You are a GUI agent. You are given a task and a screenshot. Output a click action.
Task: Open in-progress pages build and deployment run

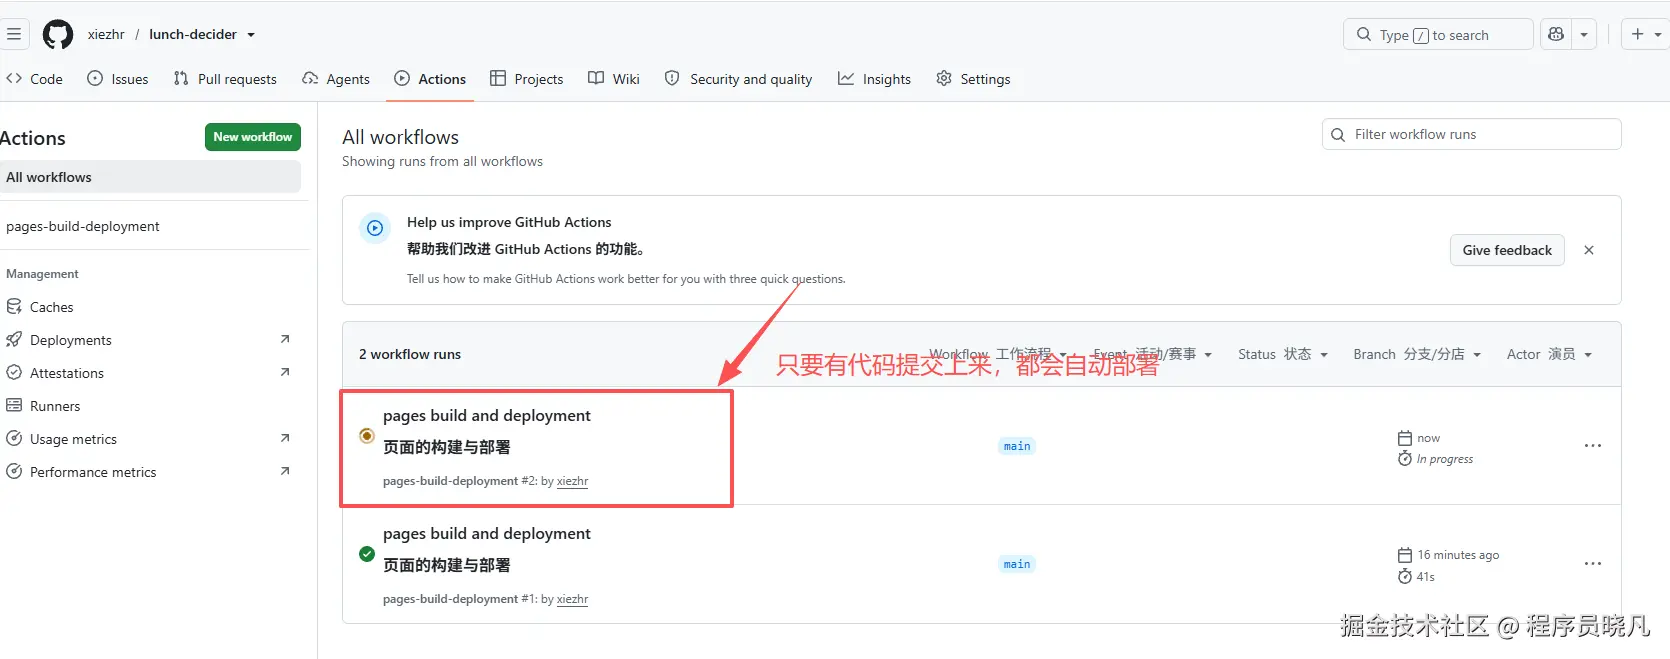tap(486, 416)
